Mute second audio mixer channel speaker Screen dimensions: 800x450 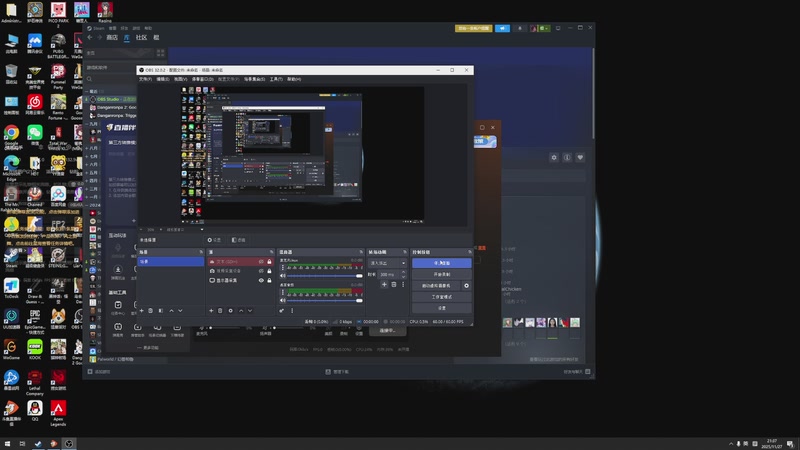(x=283, y=301)
